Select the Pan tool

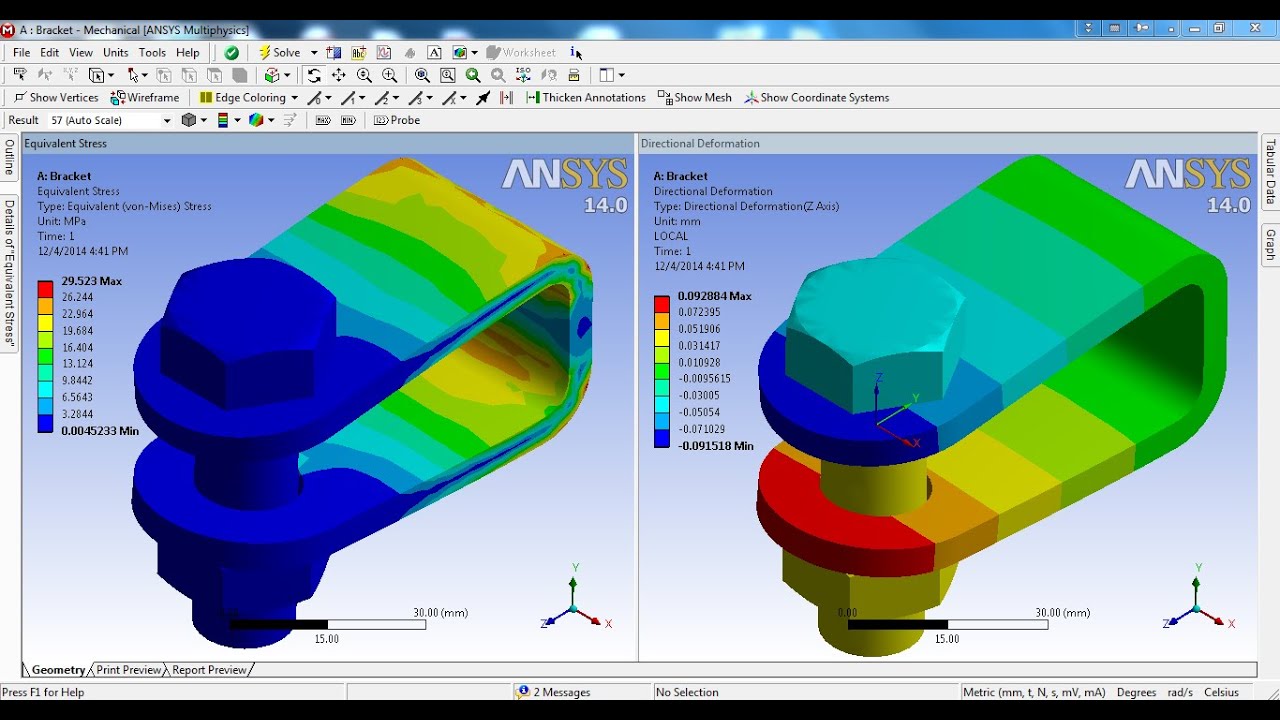tap(339, 75)
